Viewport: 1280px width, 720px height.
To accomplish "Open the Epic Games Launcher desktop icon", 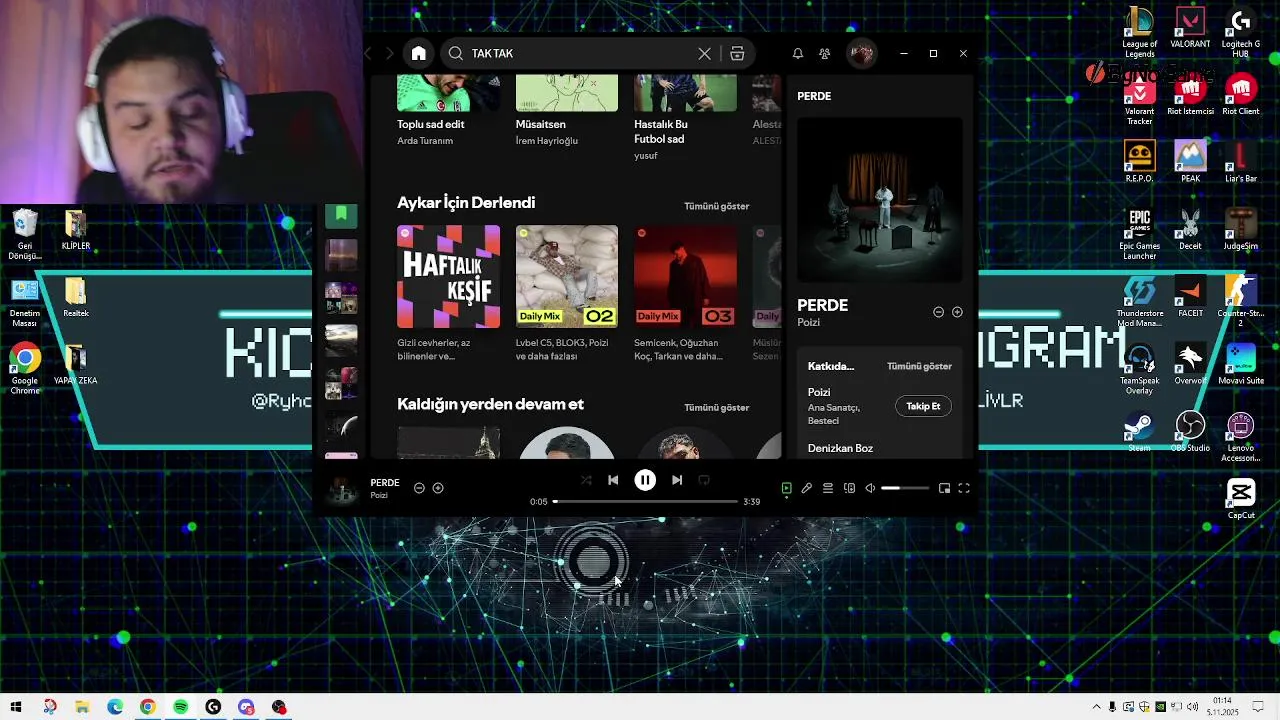I will click(x=1139, y=235).
